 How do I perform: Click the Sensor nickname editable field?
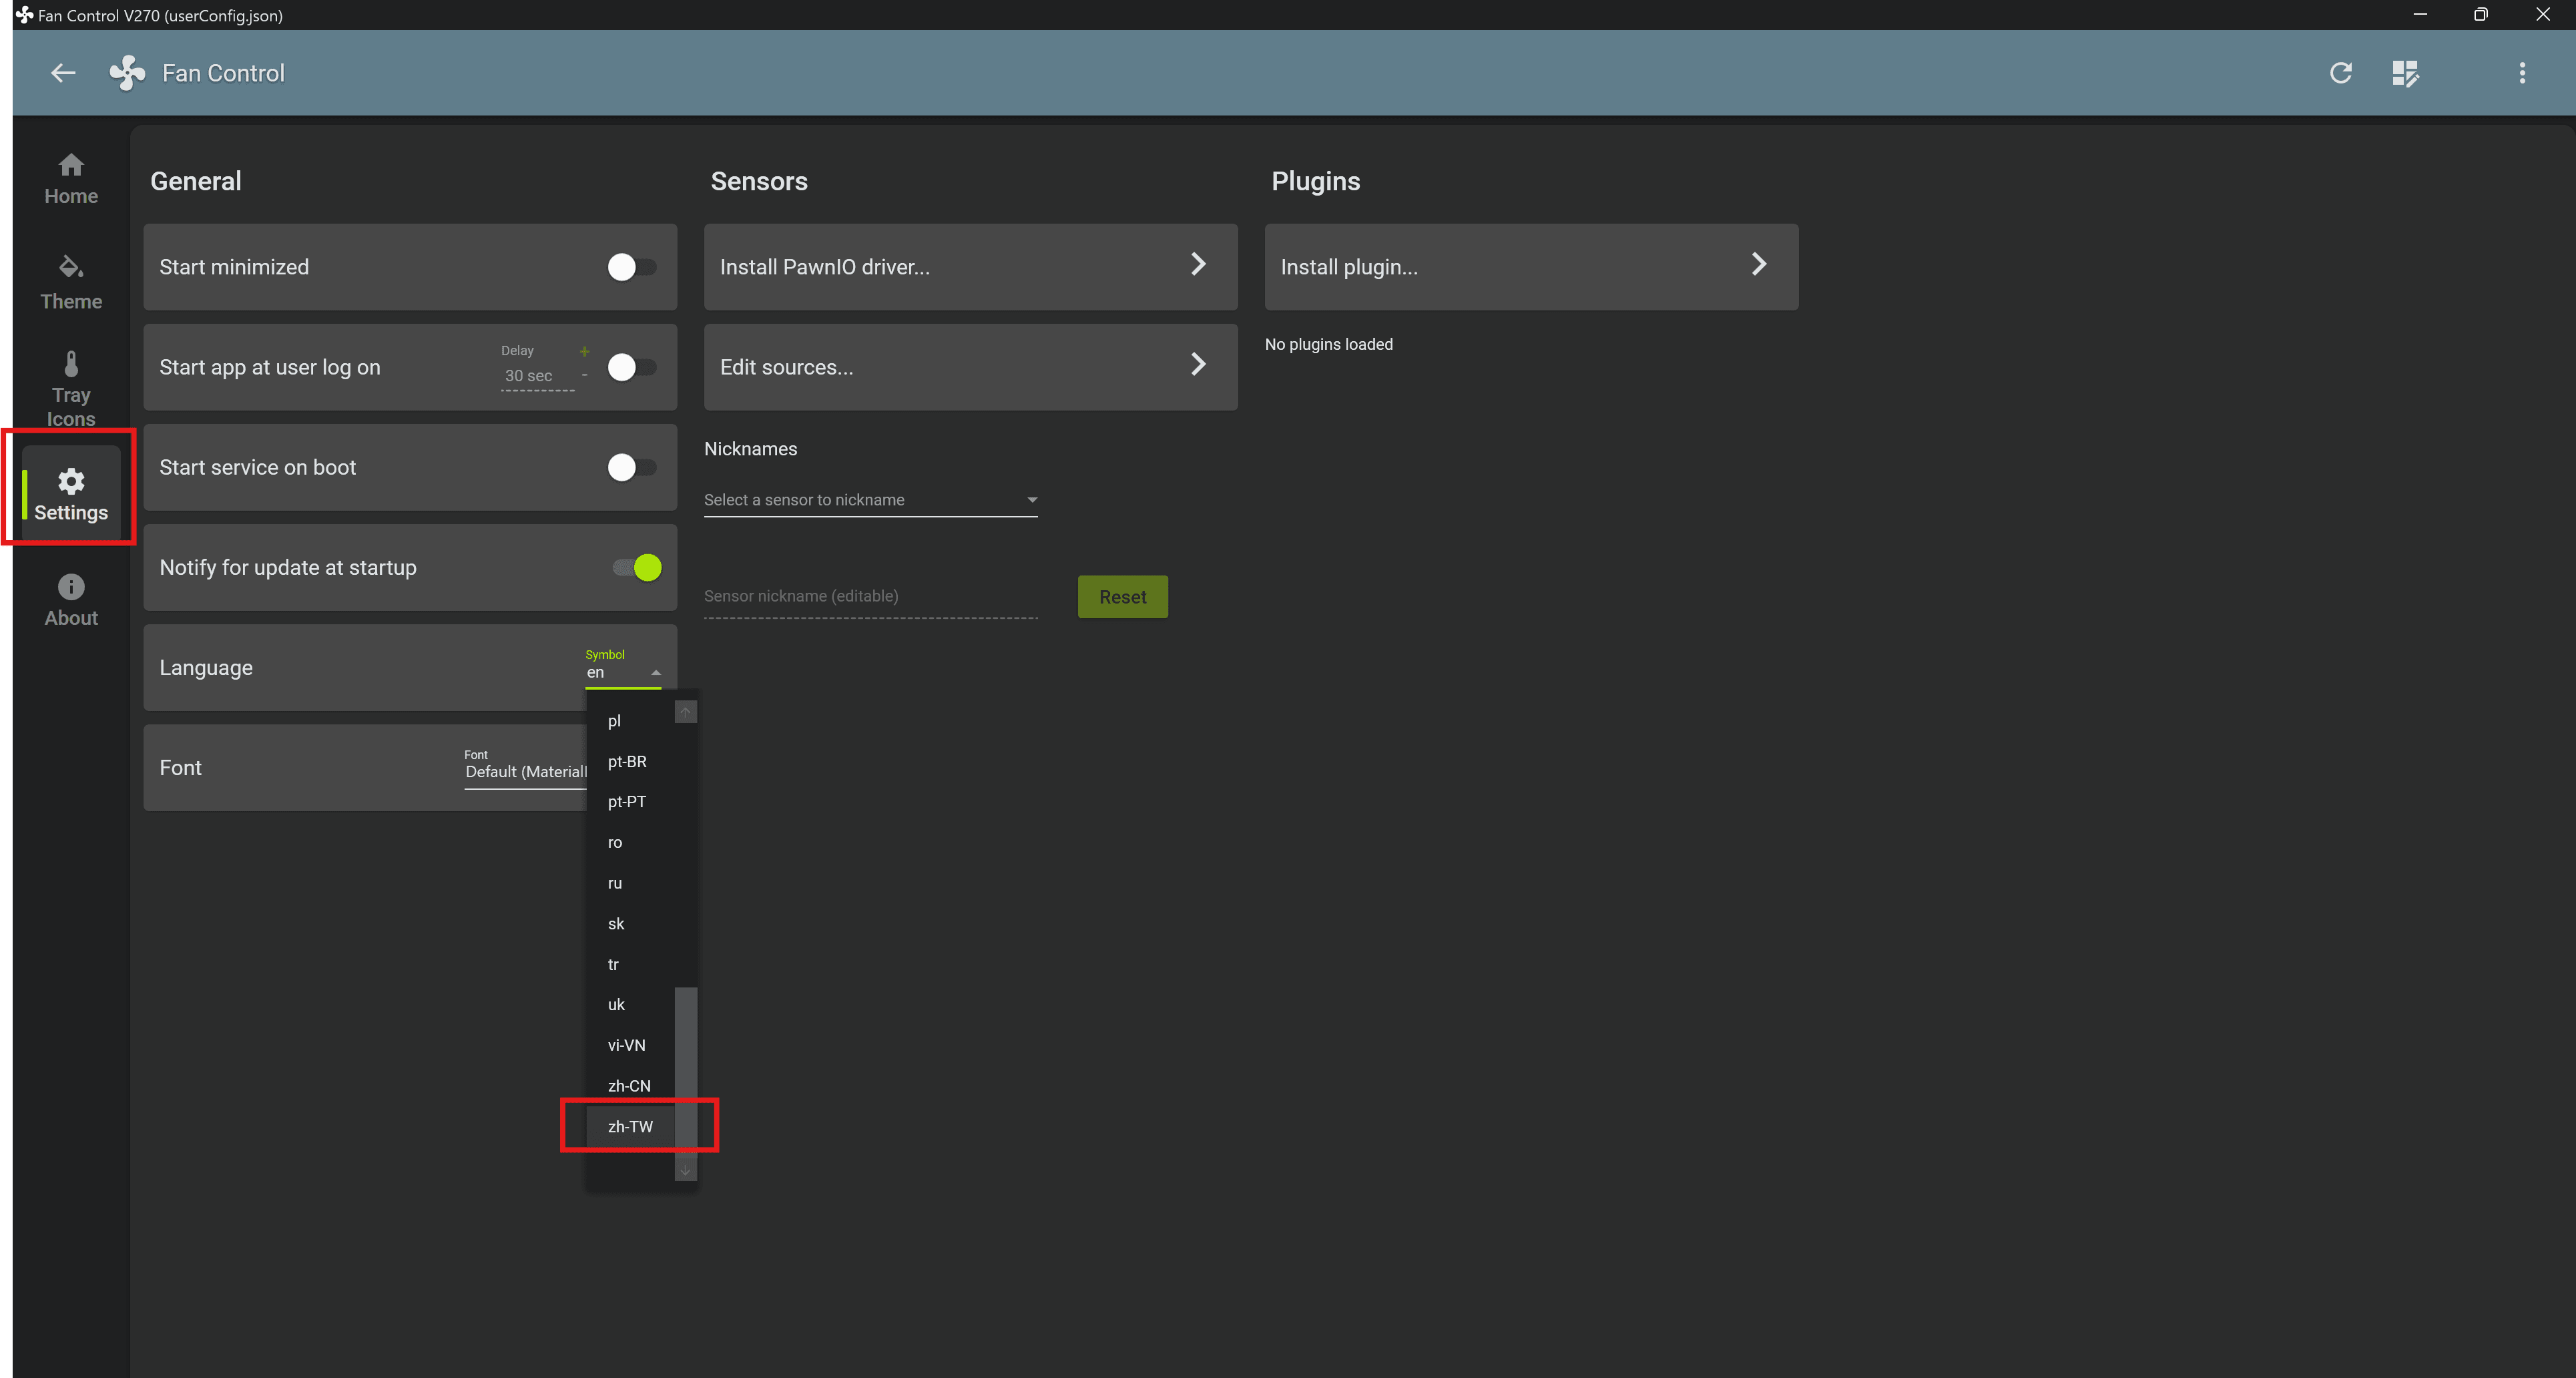point(870,596)
